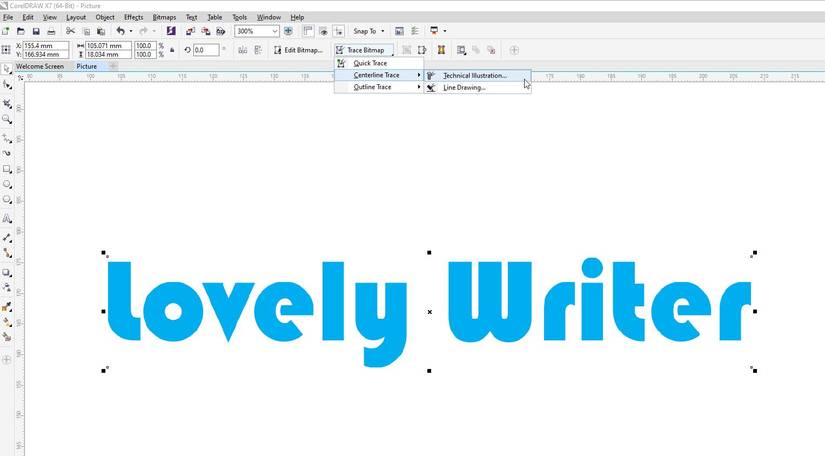Copy the selection
This screenshot has height=456, width=825.
tap(86, 31)
